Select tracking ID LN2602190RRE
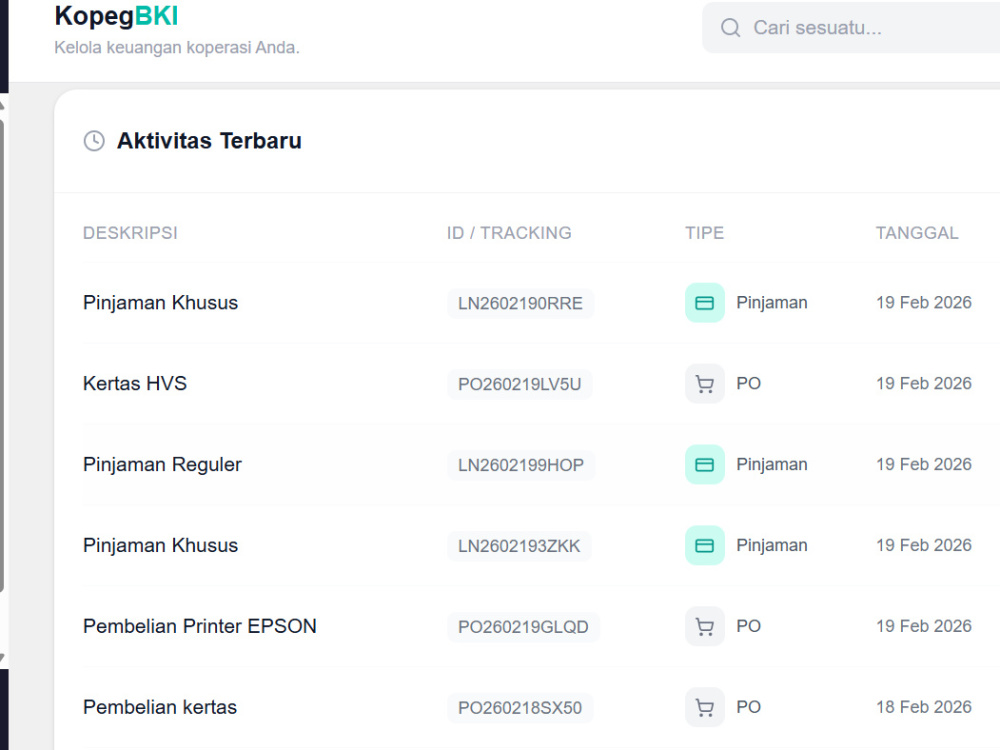Image resolution: width=1000 pixels, height=750 pixels. (x=520, y=304)
